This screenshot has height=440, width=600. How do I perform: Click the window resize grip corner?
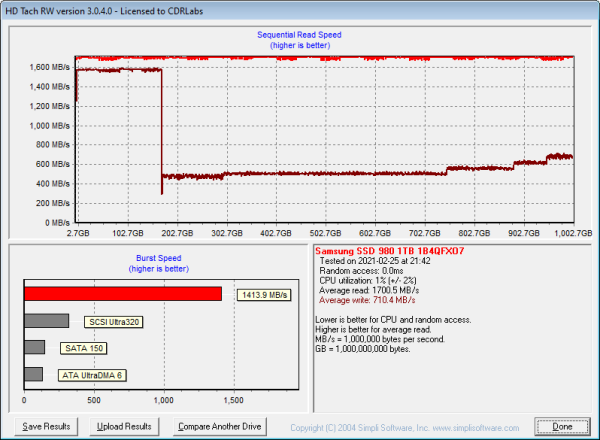tap(594, 434)
